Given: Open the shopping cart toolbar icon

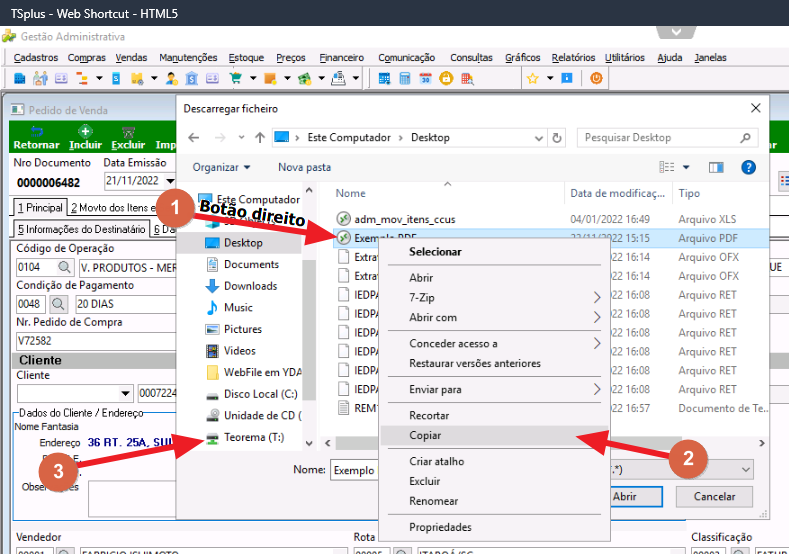Looking at the screenshot, I should 235,78.
